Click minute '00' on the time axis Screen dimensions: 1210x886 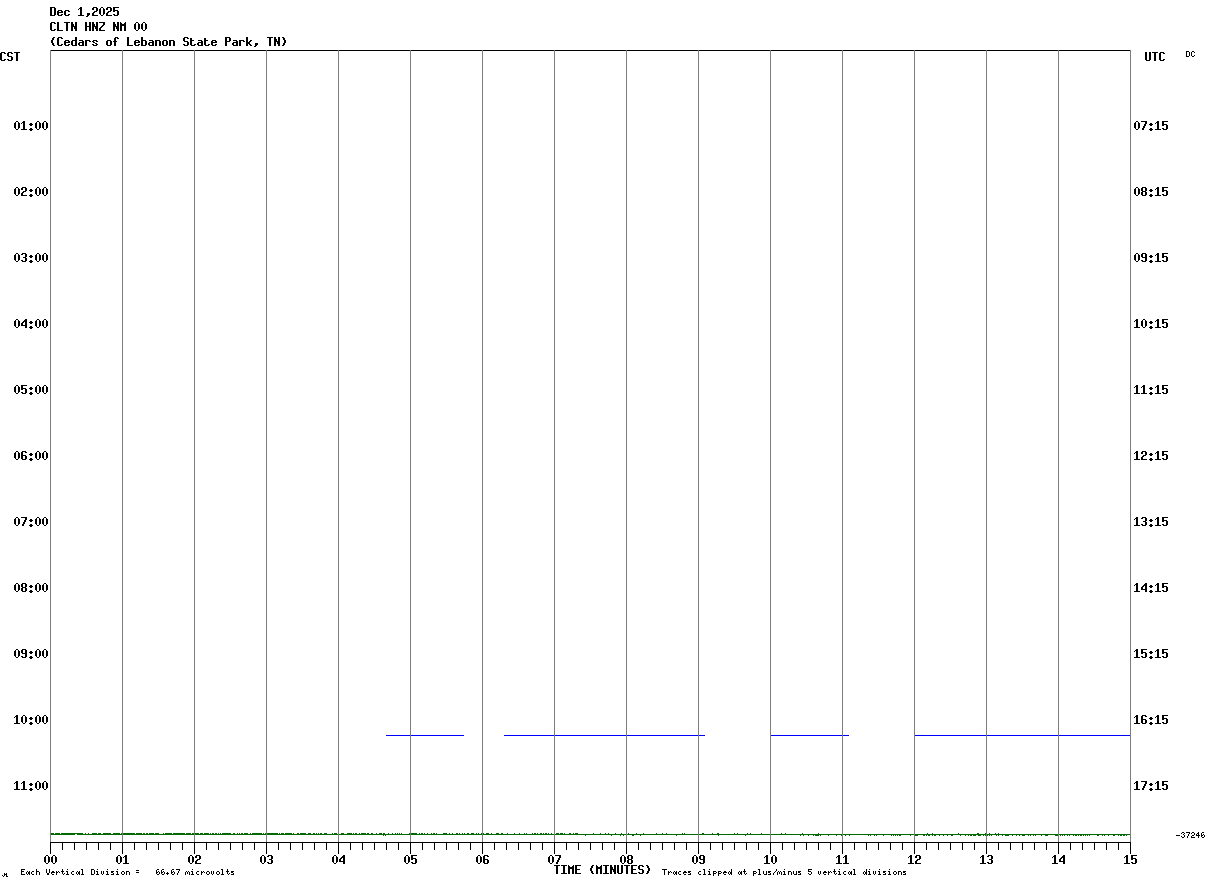[x=50, y=860]
